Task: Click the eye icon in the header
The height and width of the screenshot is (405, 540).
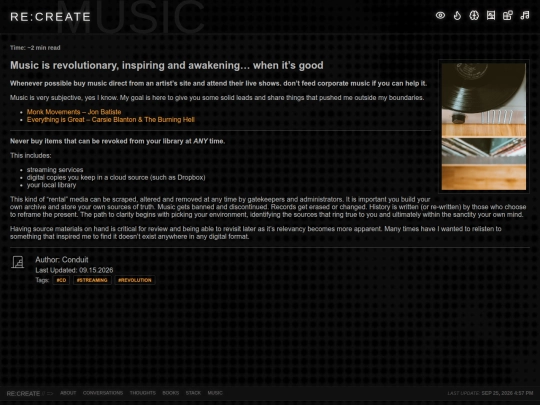Action: [440, 15]
